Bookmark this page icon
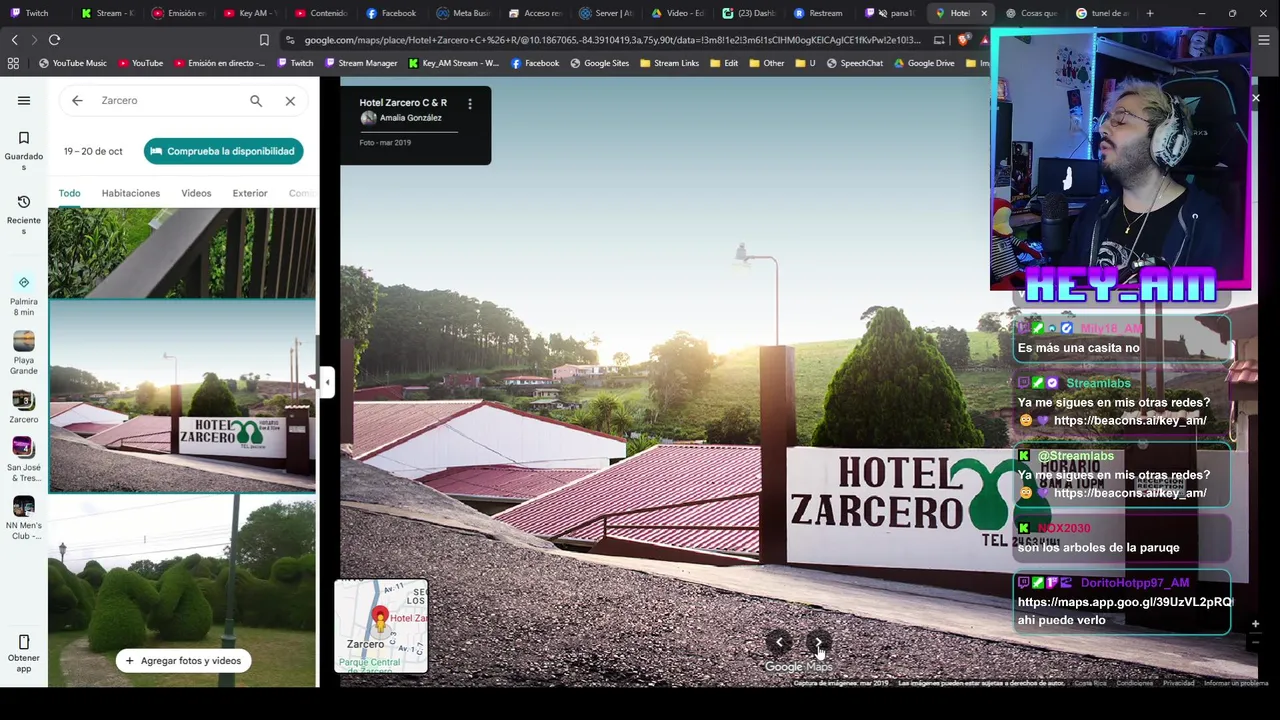Screen dimensions: 1280x720 coord(264,40)
